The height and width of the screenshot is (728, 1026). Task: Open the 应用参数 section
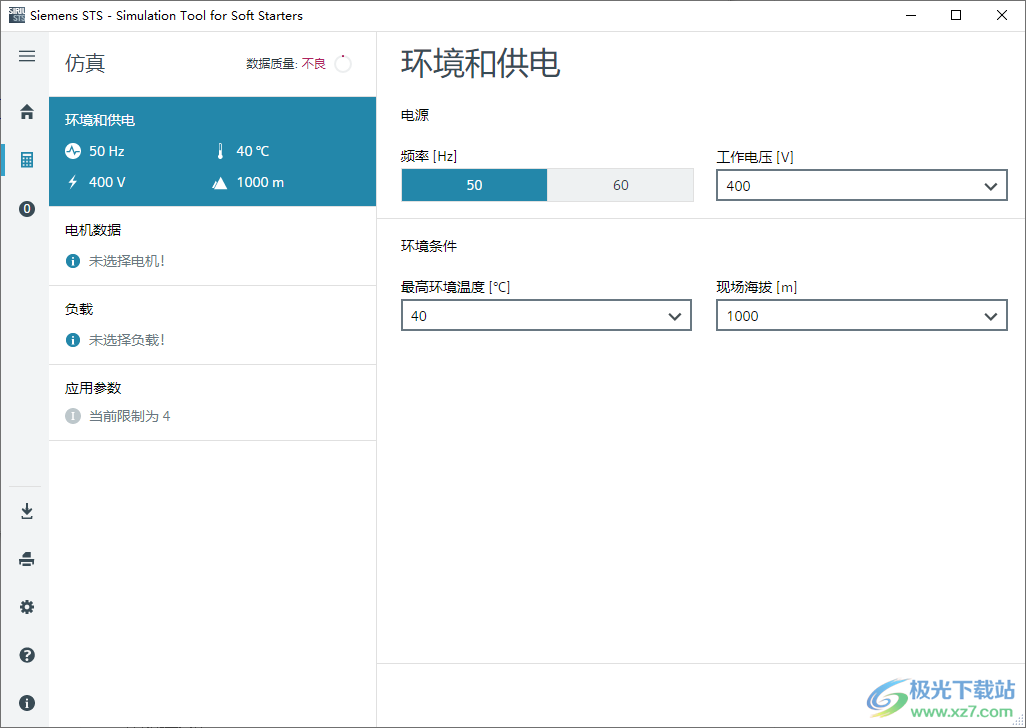[213, 402]
